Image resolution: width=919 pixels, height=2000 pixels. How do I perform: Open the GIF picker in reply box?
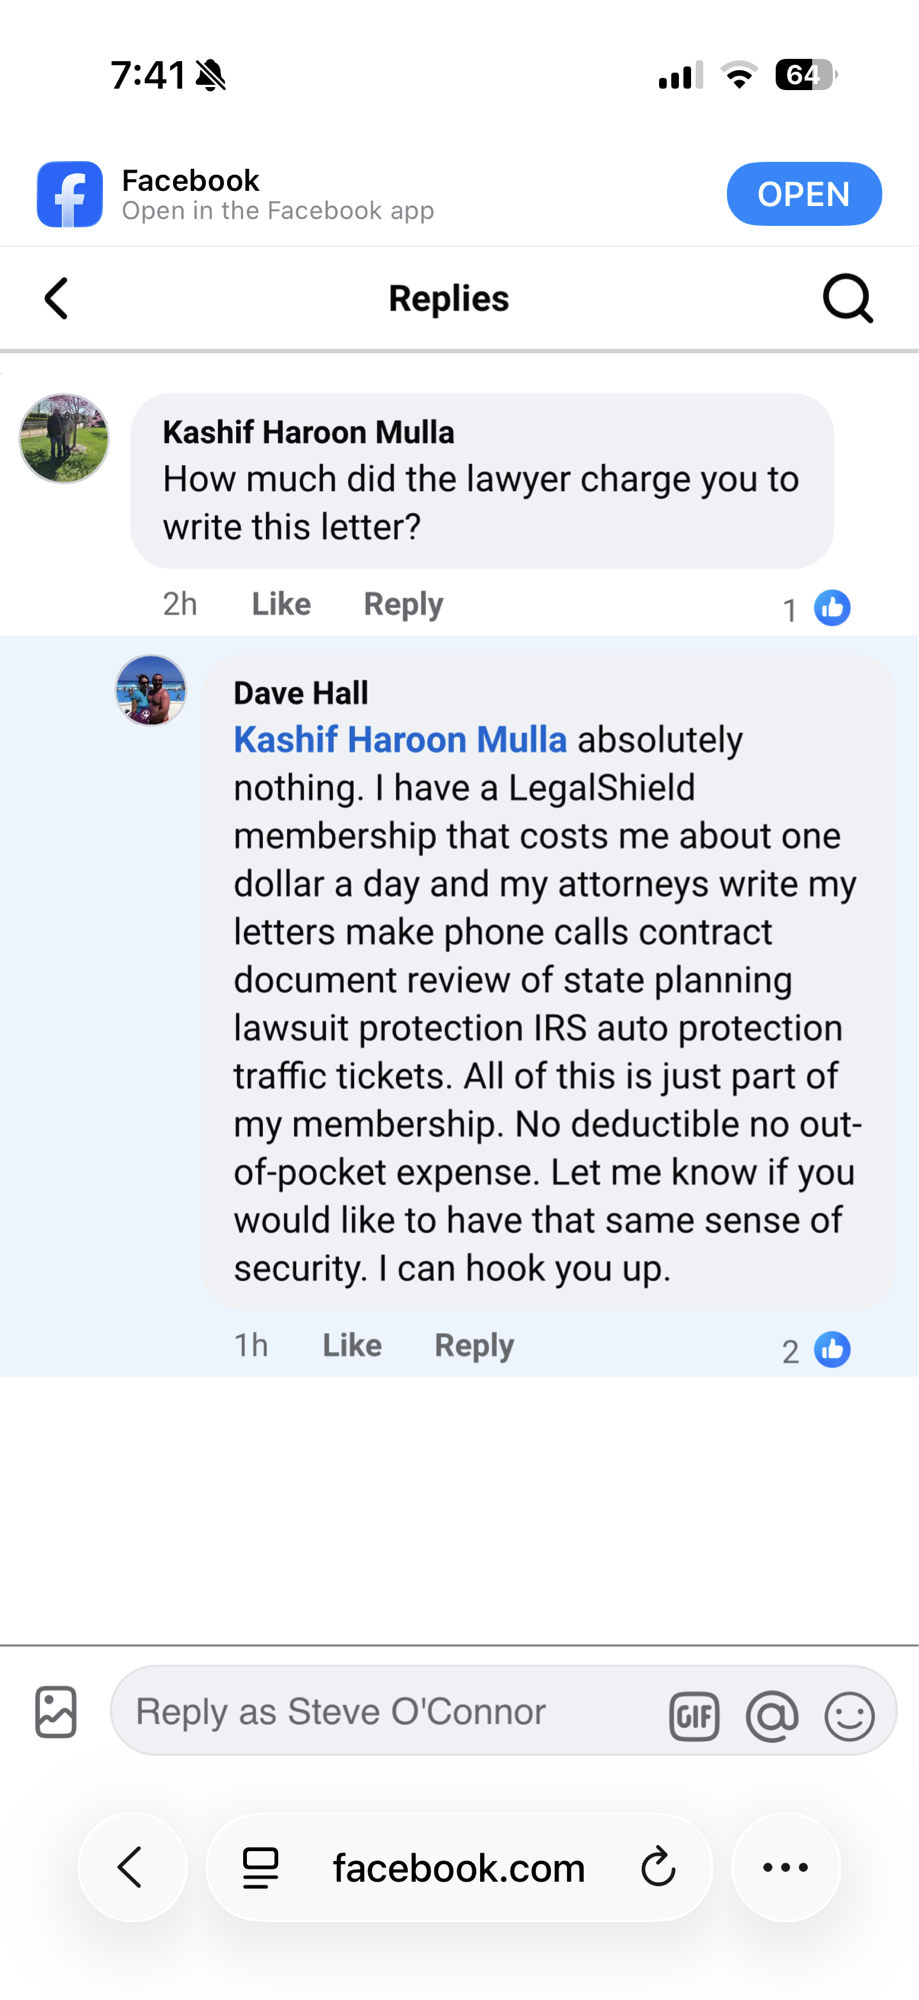pyautogui.click(x=694, y=1716)
